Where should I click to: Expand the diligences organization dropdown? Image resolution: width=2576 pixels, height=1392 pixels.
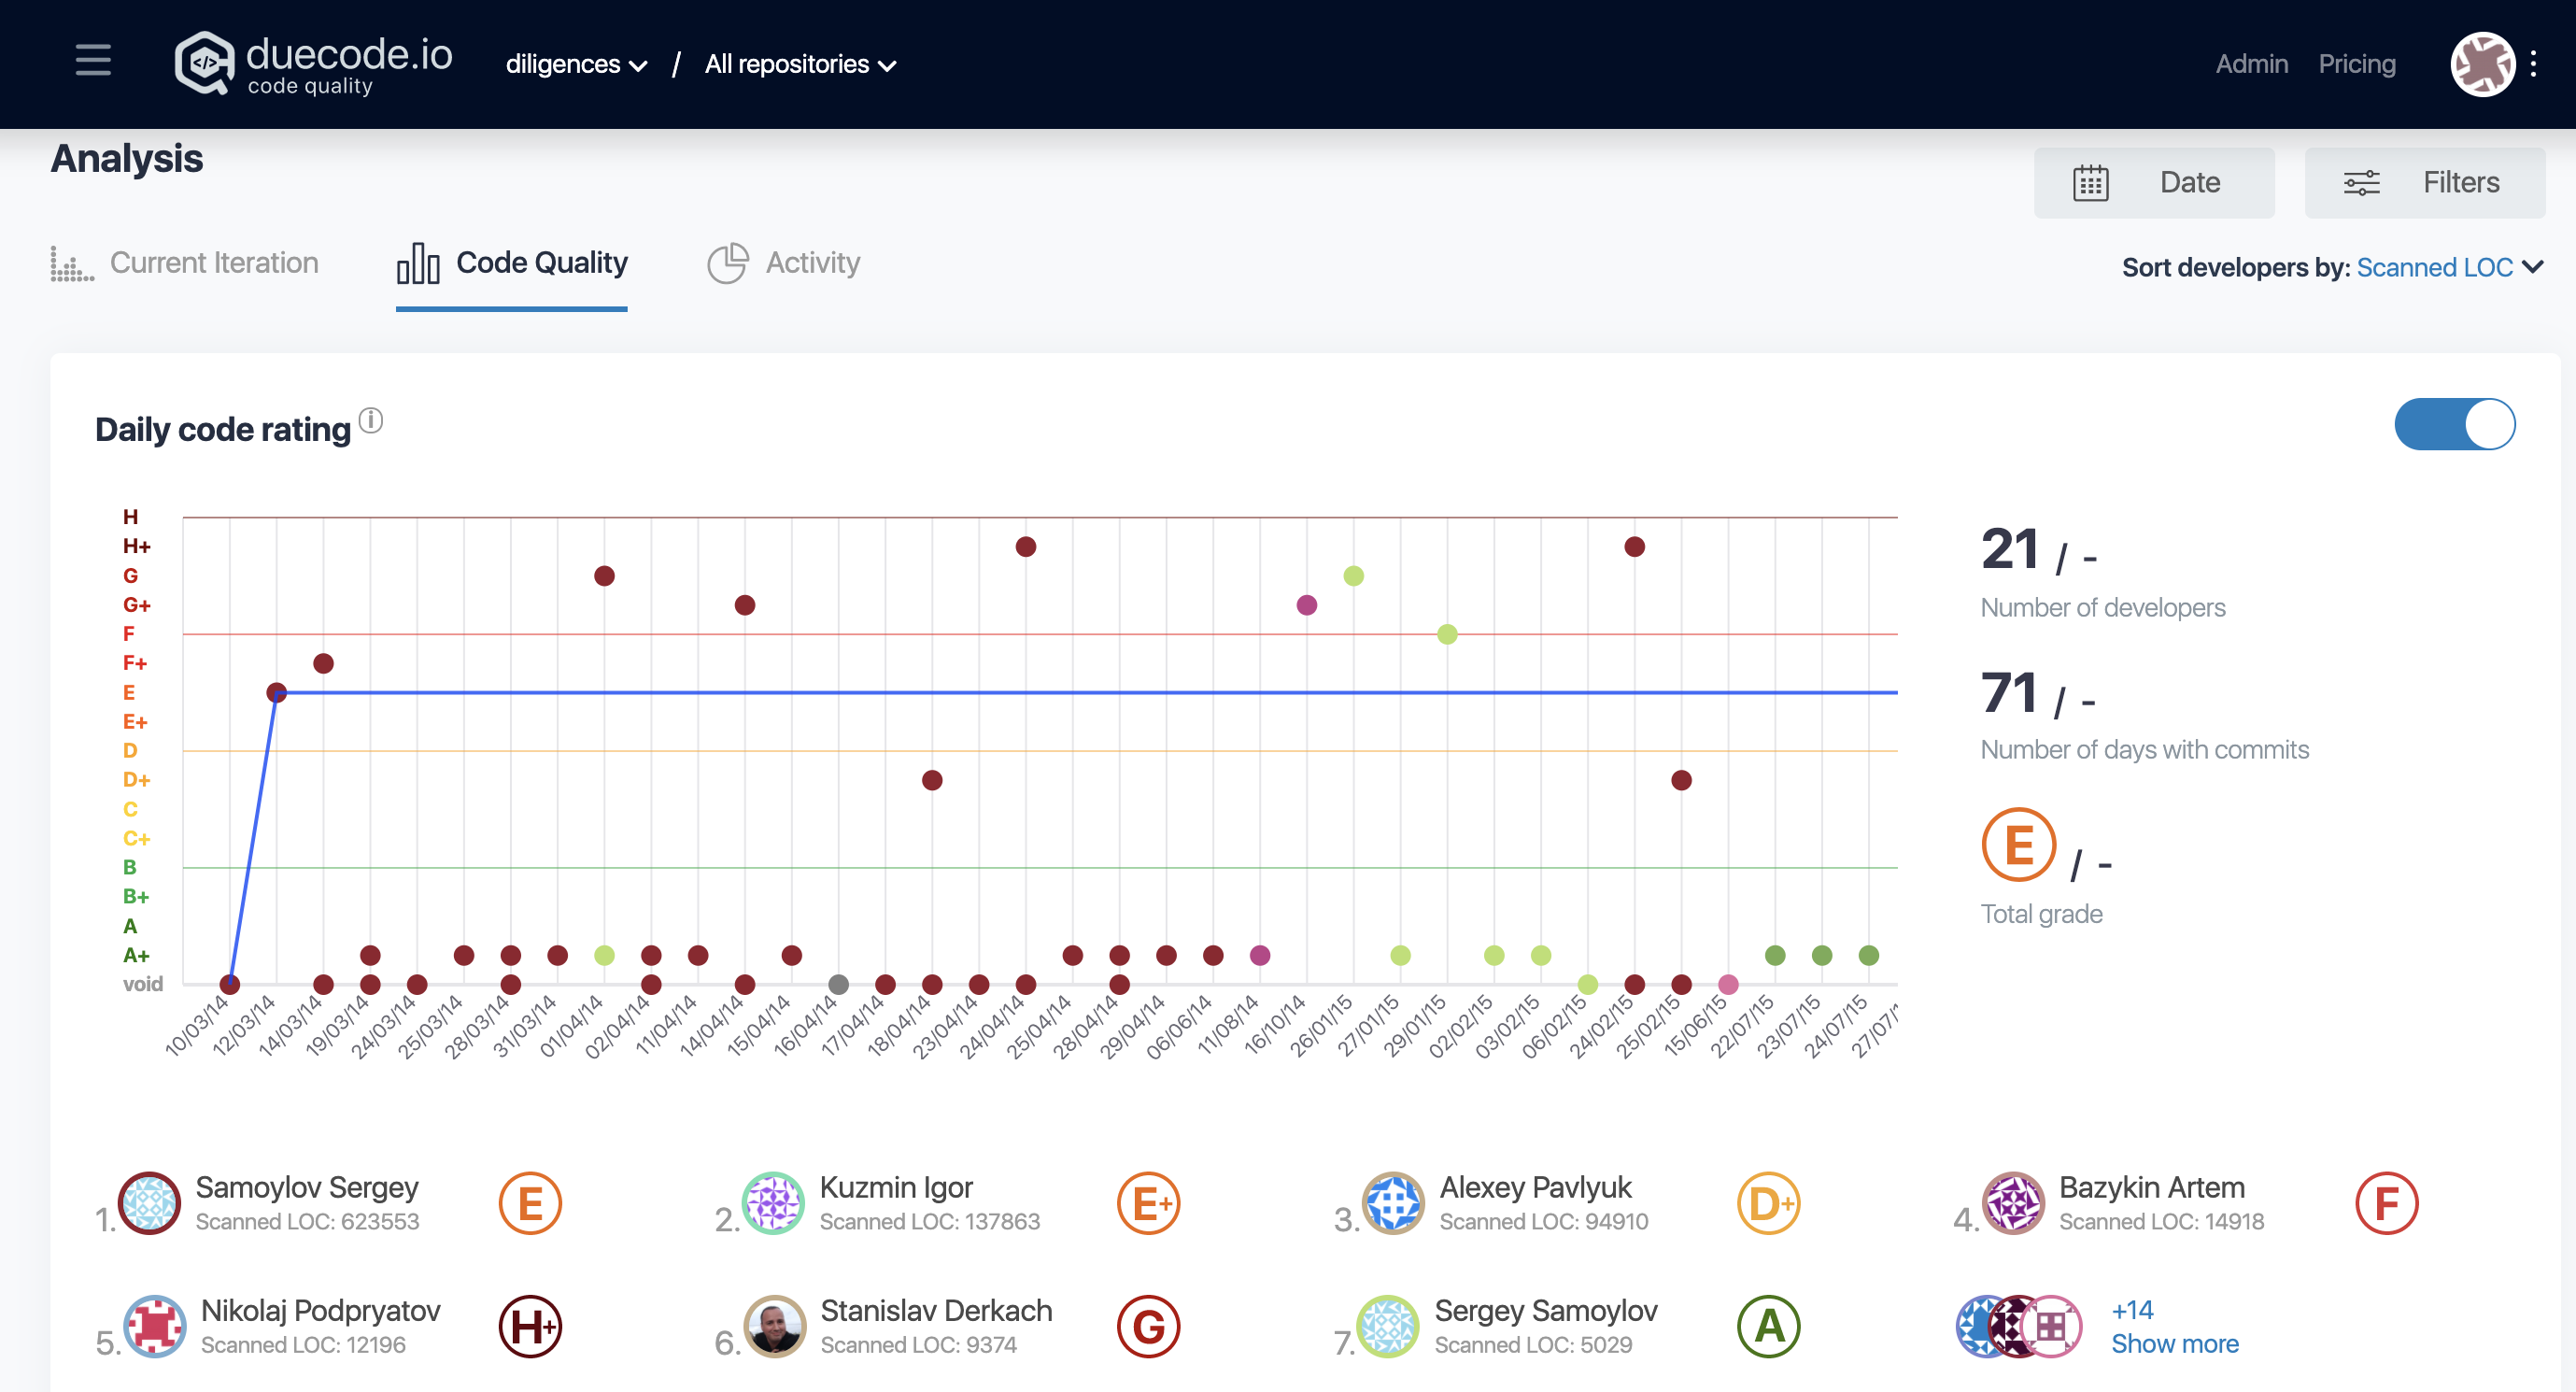[576, 65]
